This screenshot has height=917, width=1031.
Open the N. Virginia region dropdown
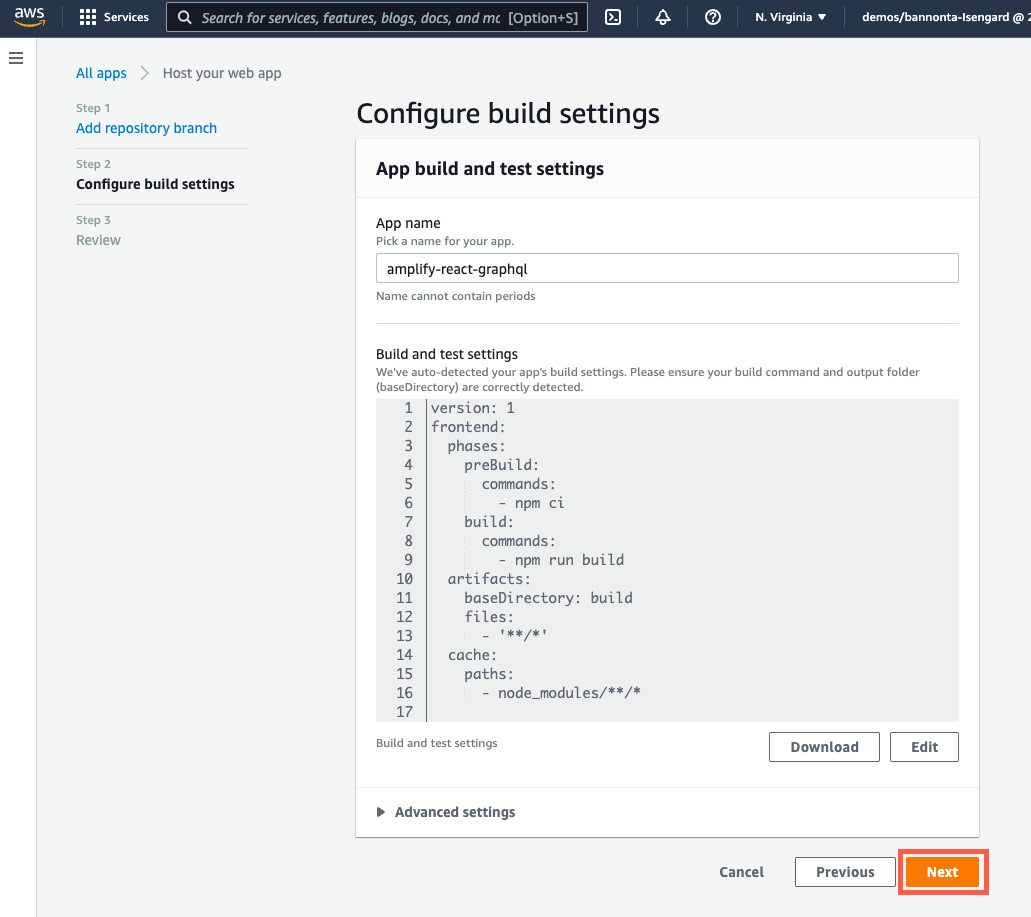tap(791, 17)
